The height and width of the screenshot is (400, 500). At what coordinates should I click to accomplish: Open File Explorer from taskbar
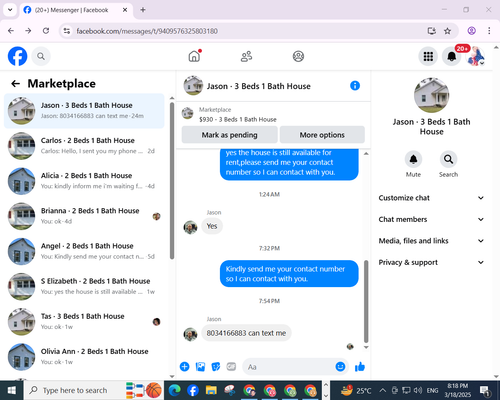click(211, 390)
